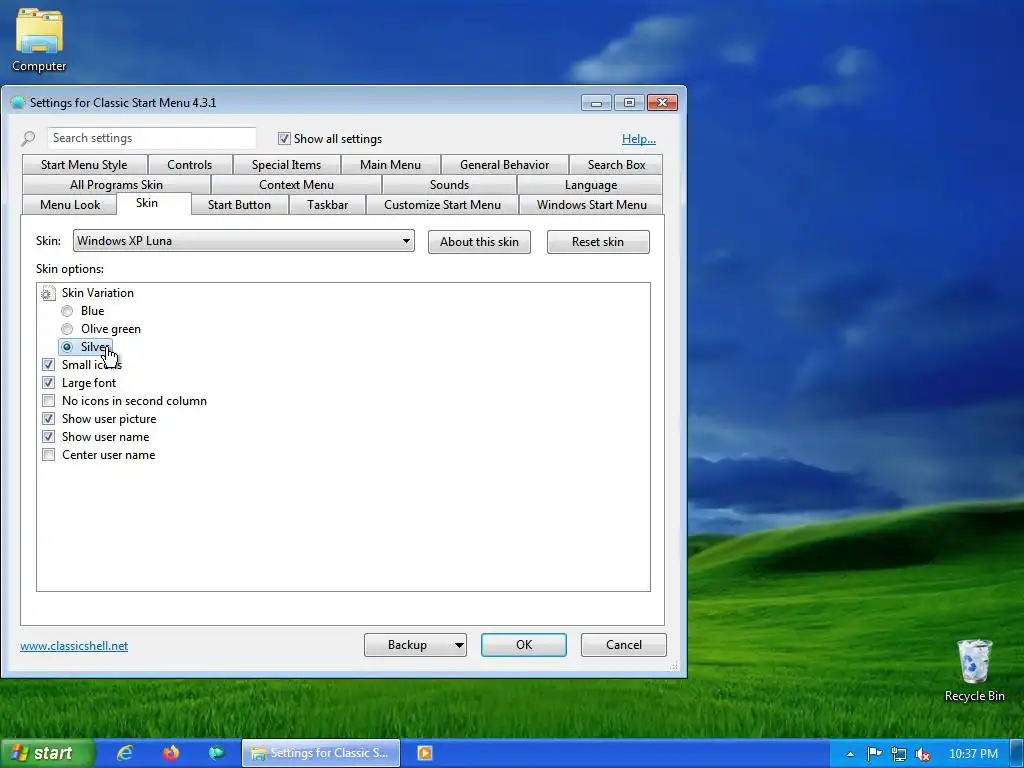Viewport: 1024px width, 768px height.
Task: Visit www.classicshell.net link
Action: pos(74,646)
